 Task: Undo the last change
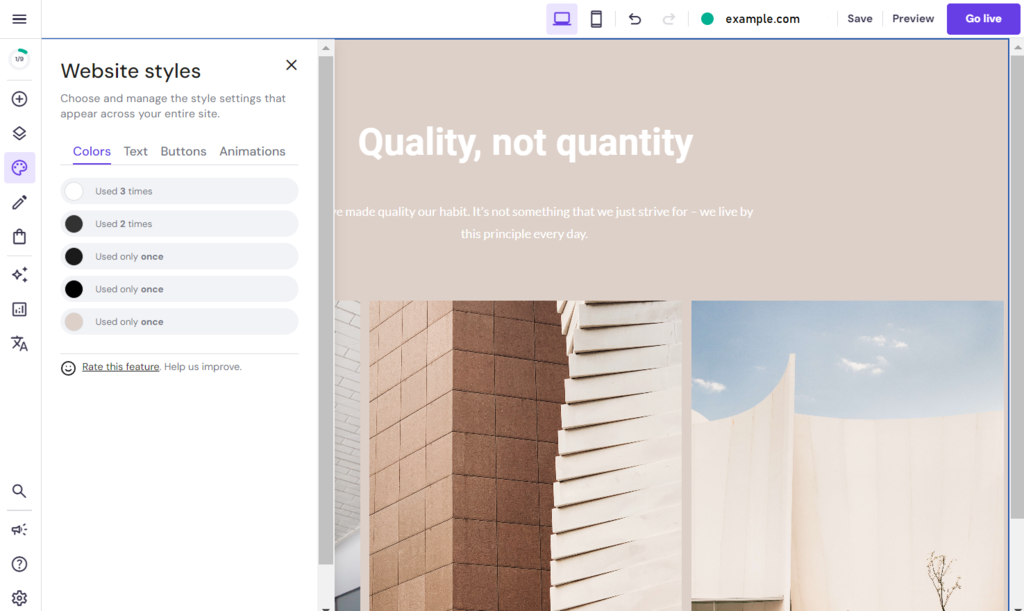[x=635, y=18]
